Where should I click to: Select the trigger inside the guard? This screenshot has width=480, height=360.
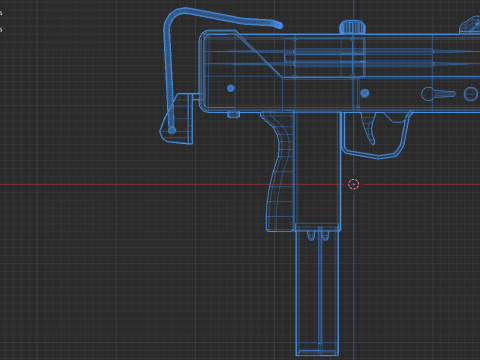click(x=369, y=128)
